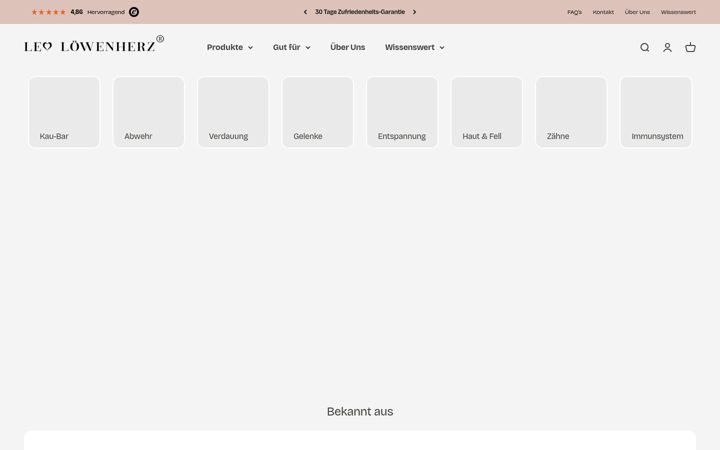Image resolution: width=720 pixels, height=450 pixels.
Task: Open Über Uns in main navigation
Action: [348, 47]
